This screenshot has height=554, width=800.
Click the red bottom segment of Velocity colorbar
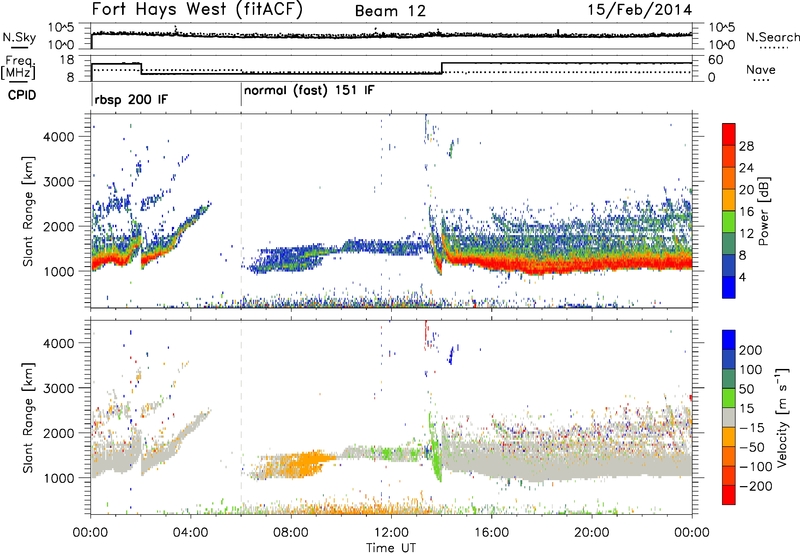(x=729, y=495)
